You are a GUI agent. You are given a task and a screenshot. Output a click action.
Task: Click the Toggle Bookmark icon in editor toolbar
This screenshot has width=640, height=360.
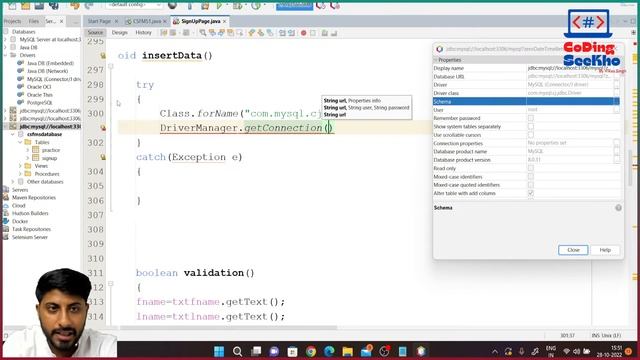click(270, 33)
